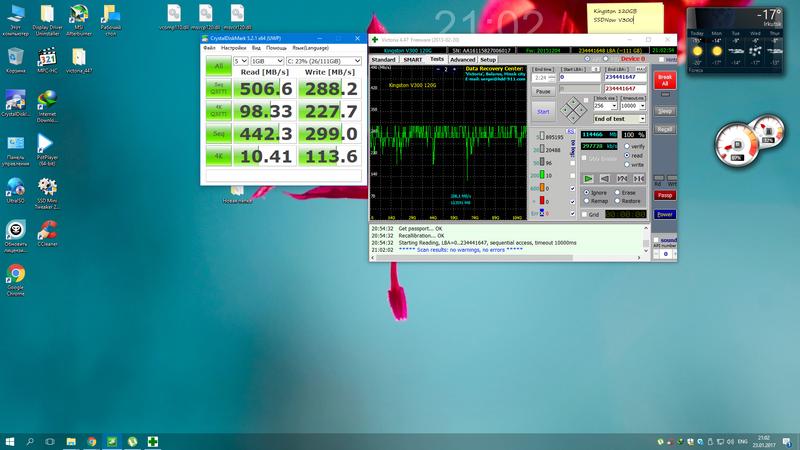The height and width of the screenshot is (450, 800).
Task: Select Internet Download Manager desktop icon
Action: click(47, 106)
